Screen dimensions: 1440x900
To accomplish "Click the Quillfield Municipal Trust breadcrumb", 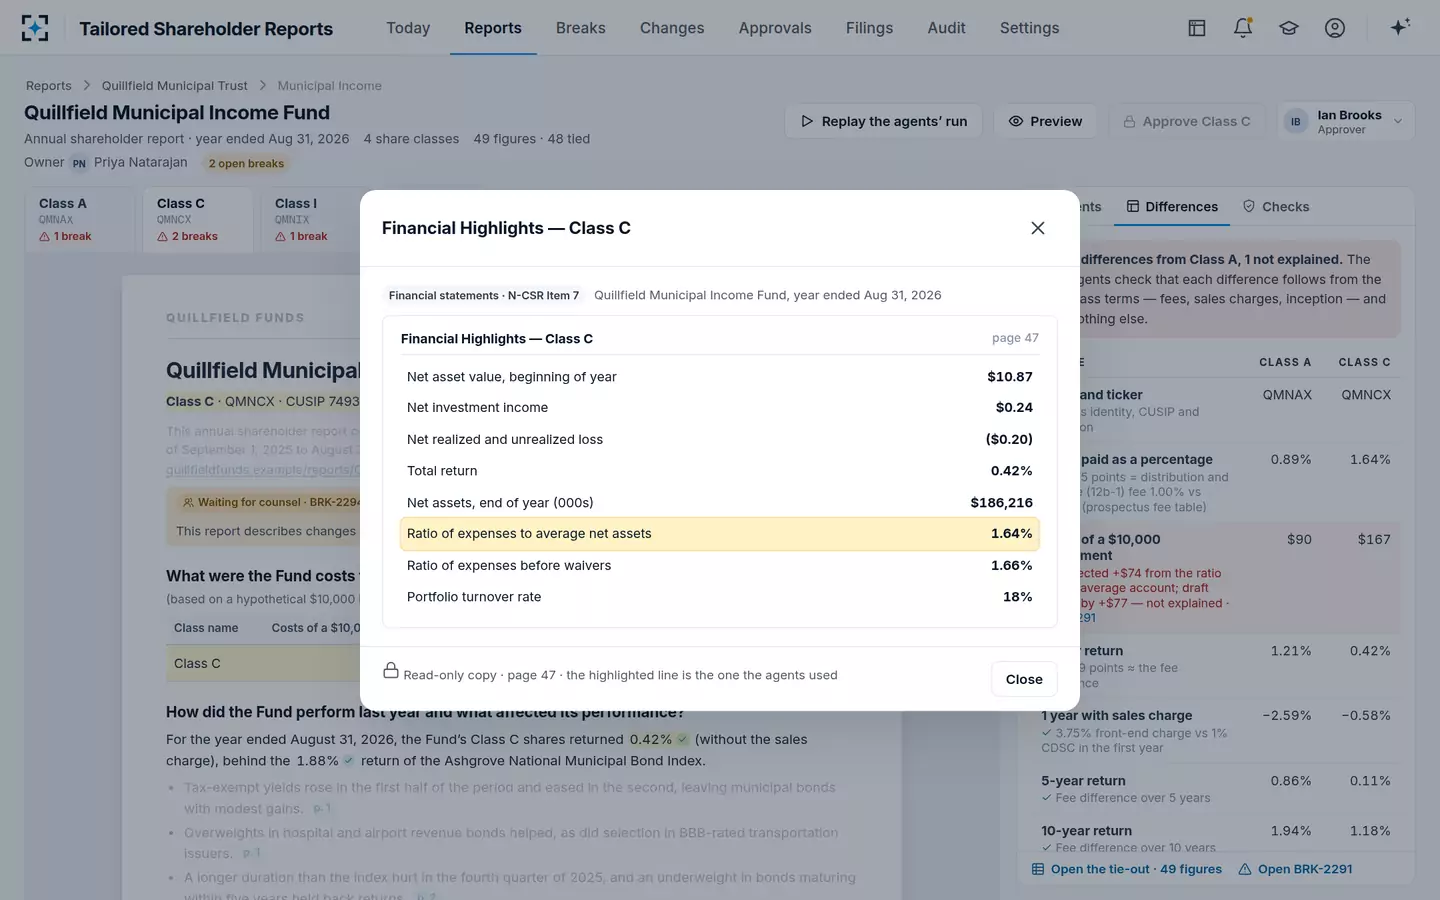I will point(175,86).
